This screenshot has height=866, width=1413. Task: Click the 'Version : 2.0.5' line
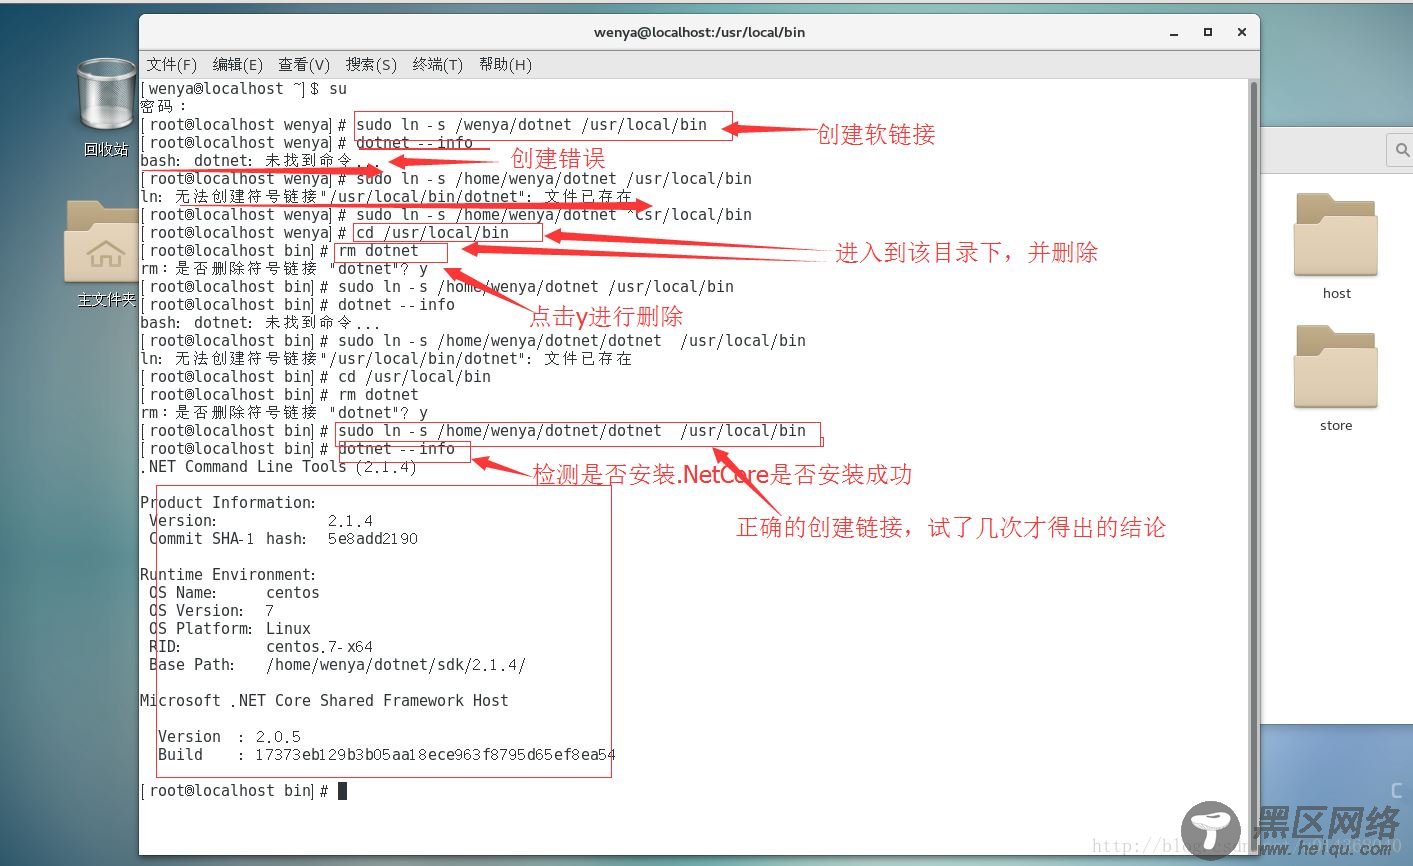point(229,737)
